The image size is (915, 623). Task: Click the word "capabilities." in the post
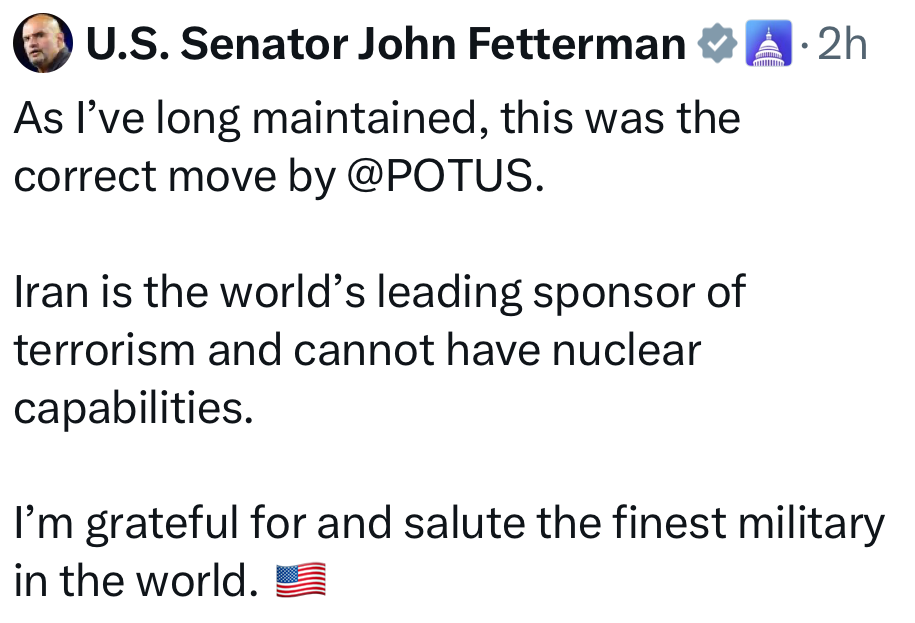(x=128, y=409)
